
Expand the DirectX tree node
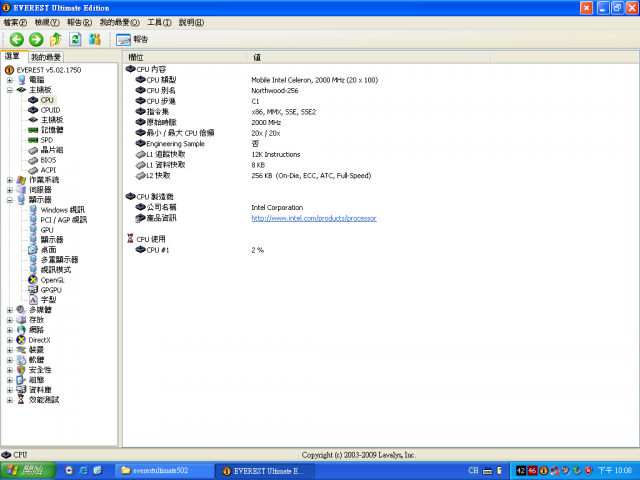(x=9, y=340)
